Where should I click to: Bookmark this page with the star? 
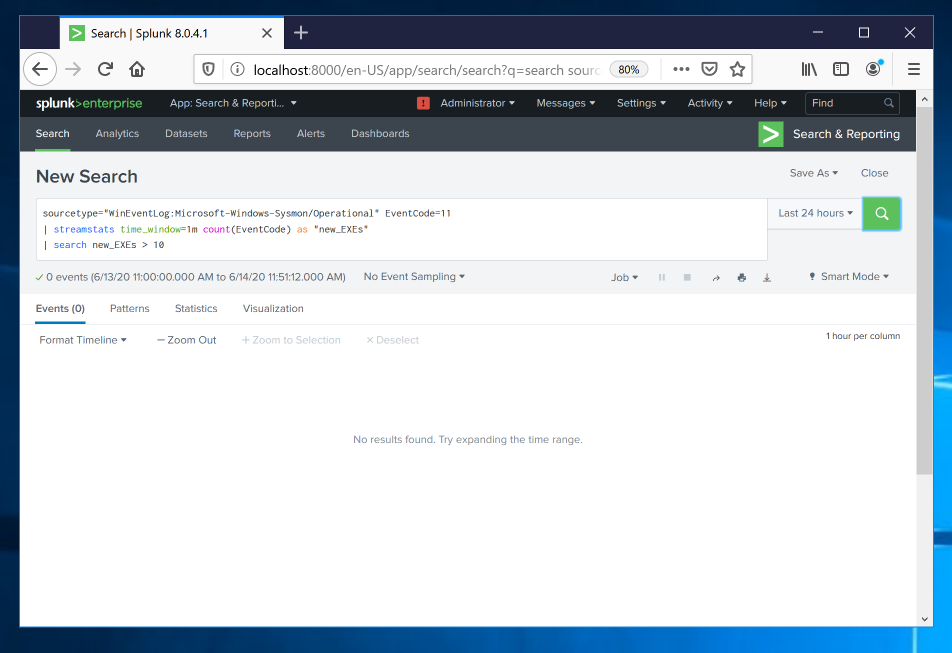[737, 69]
